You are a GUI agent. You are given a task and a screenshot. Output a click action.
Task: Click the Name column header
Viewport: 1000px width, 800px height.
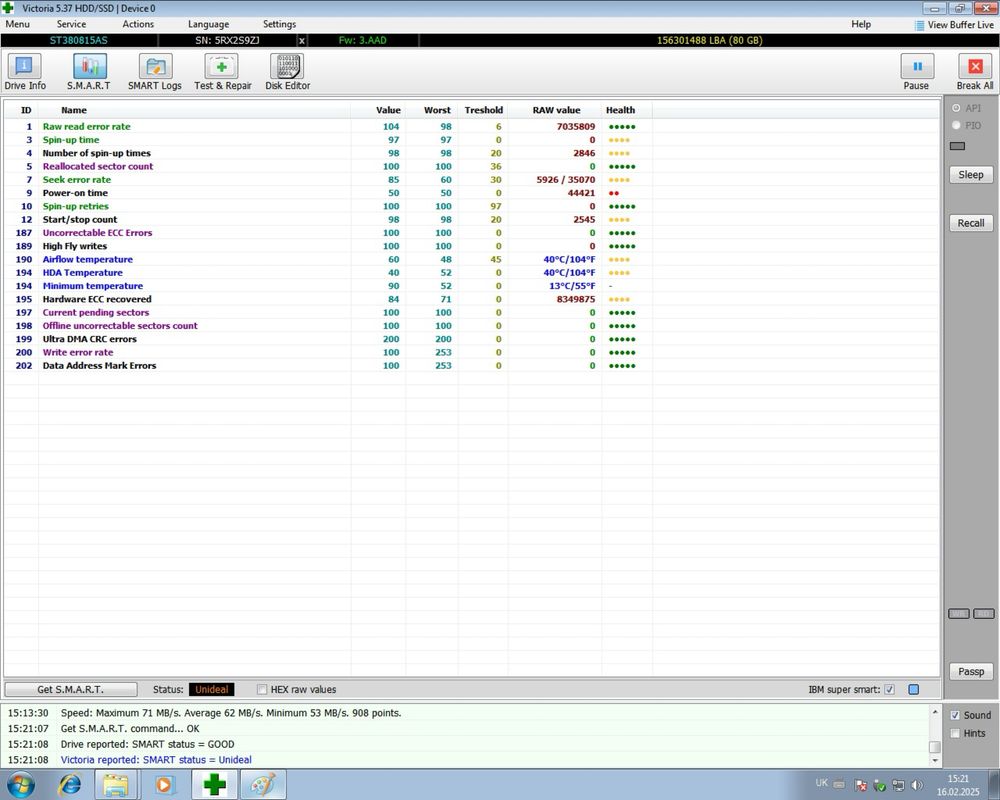74,110
